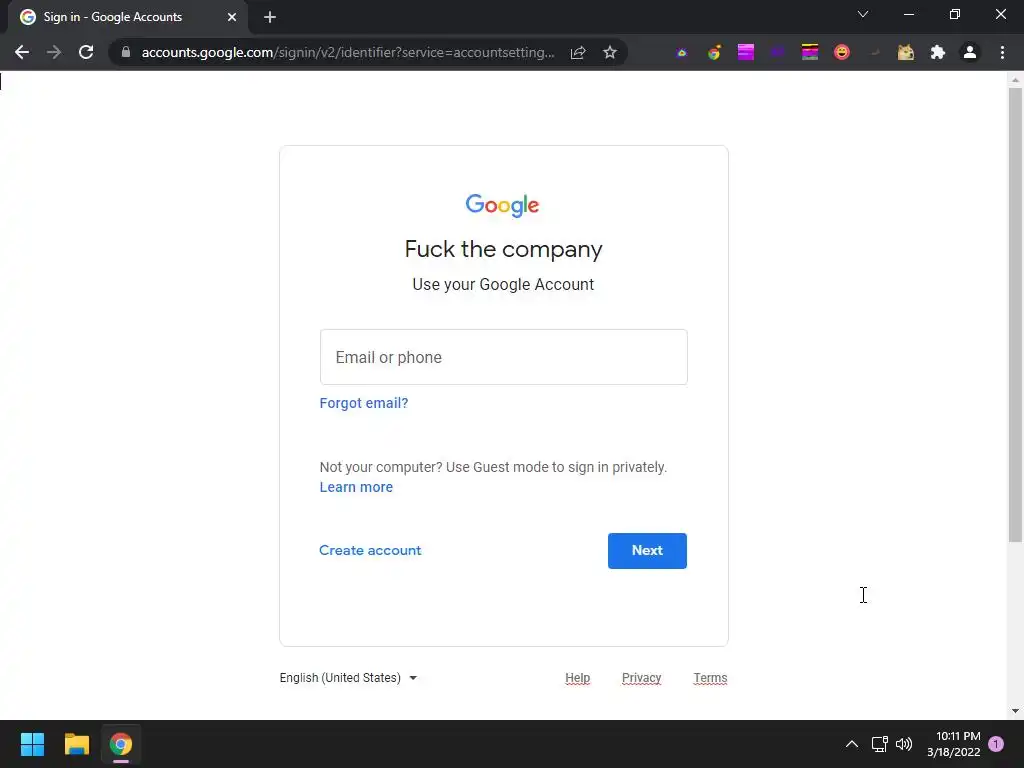Bookmark this page with the star
1024x768 pixels.
[610, 52]
